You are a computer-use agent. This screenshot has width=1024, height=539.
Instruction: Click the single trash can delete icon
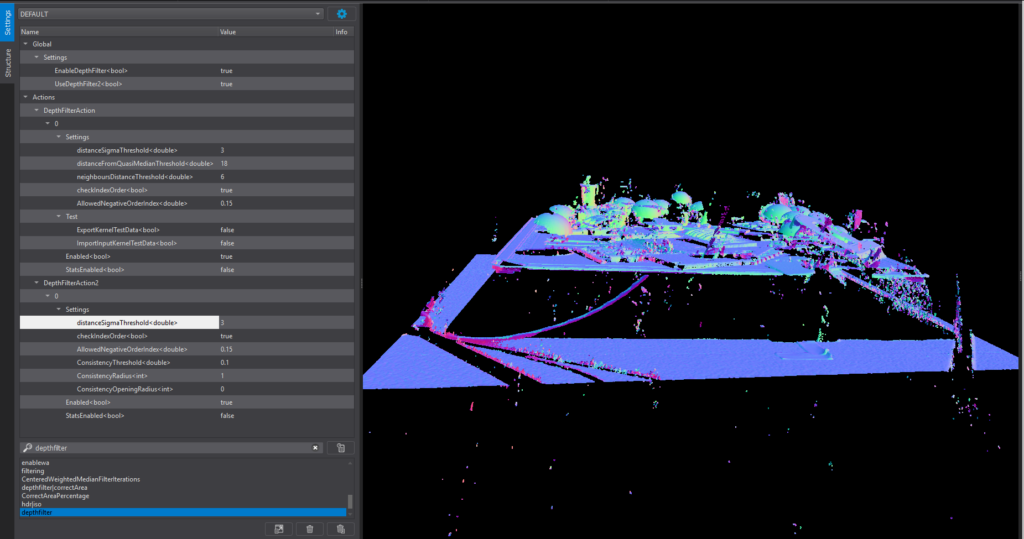point(309,528)
